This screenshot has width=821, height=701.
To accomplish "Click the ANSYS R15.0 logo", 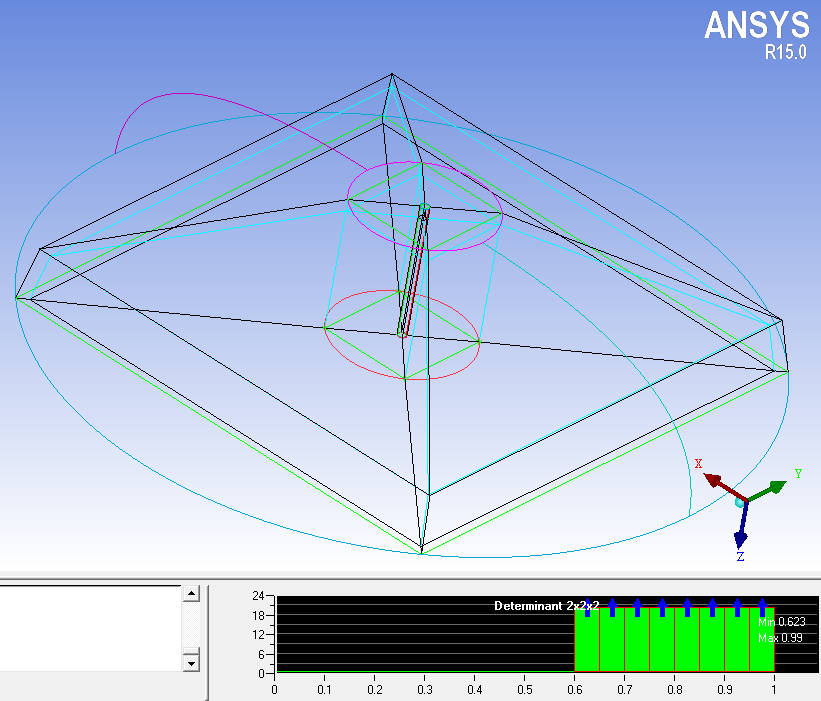I will point(755,35).
